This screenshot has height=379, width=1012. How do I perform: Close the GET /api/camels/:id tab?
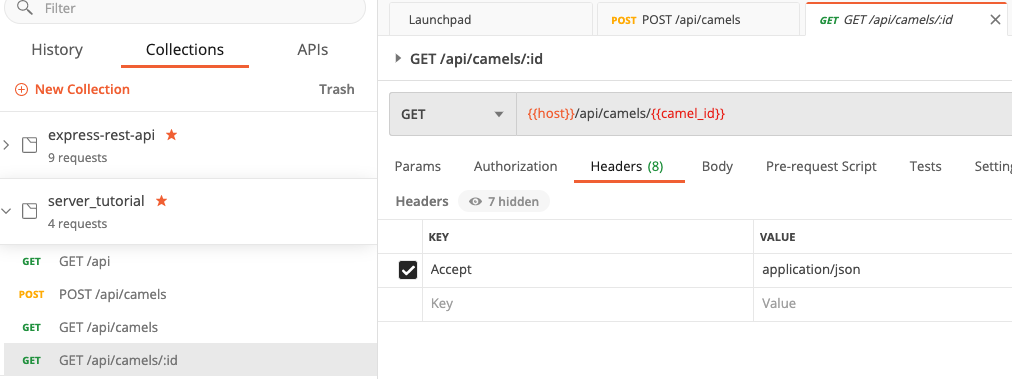coord(995,19)
